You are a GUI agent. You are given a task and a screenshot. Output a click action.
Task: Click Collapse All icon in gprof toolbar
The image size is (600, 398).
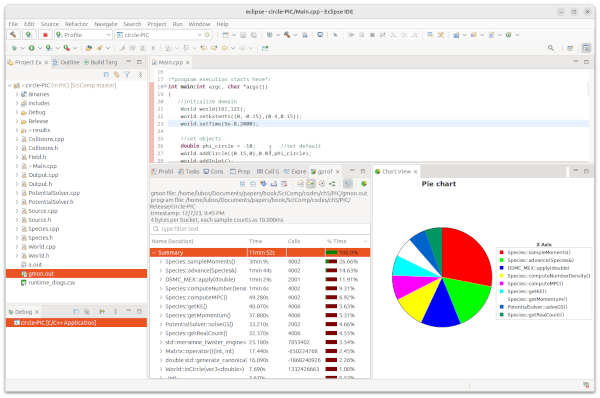coord(253,184)
